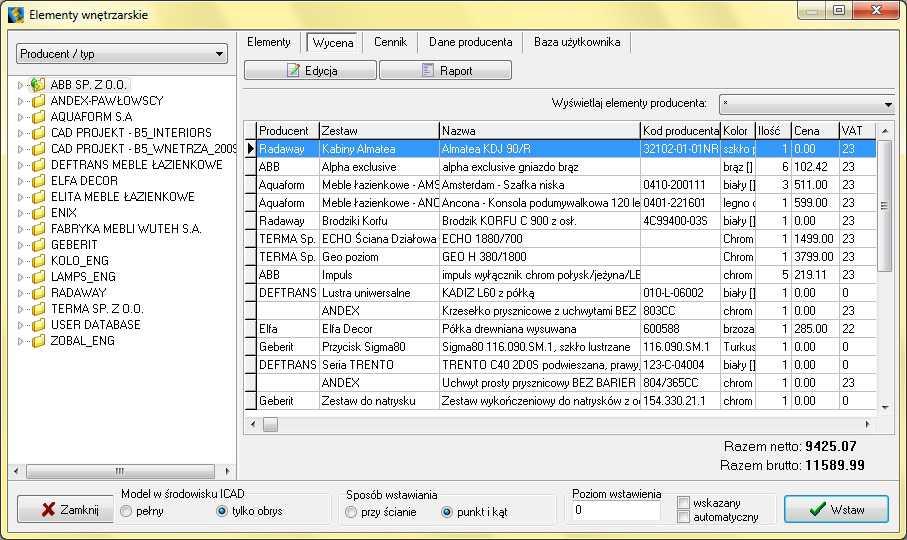Focus the 'Poziom wstawienia' input field
Screen dimensions: 907x540
(616, 511)
